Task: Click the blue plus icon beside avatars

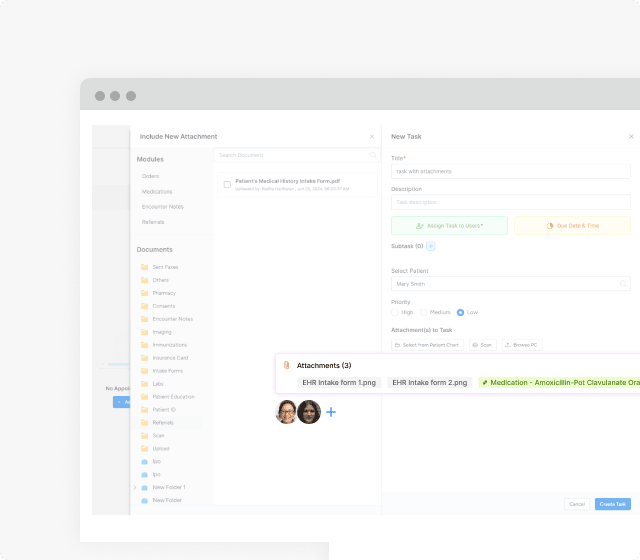Action: tap(331, 412)
